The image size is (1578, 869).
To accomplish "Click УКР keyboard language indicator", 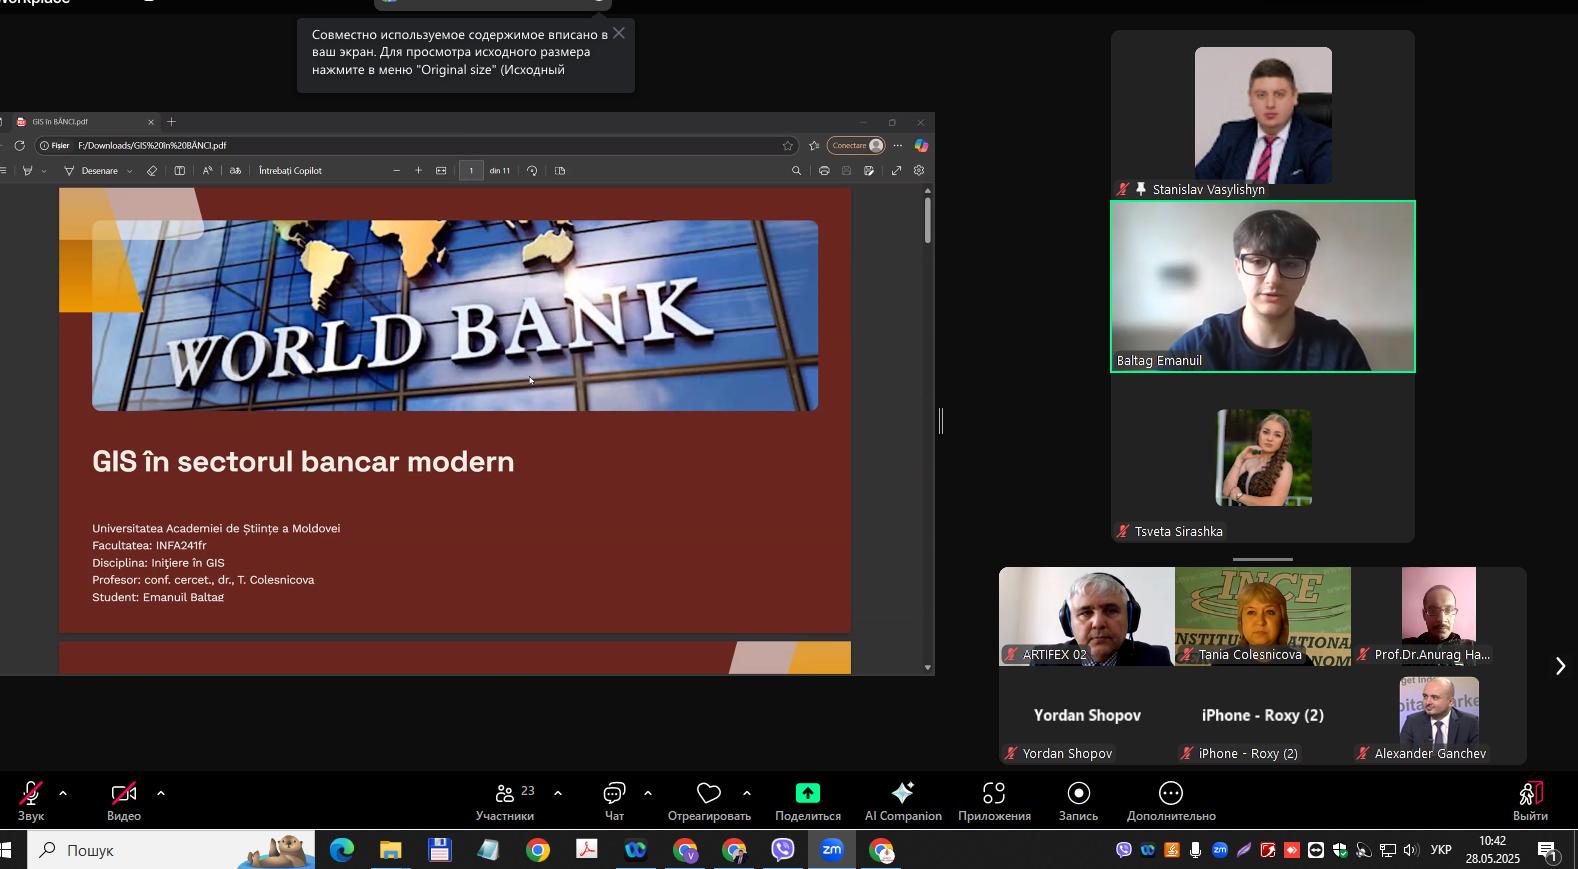I will (x=1441, y=850).
